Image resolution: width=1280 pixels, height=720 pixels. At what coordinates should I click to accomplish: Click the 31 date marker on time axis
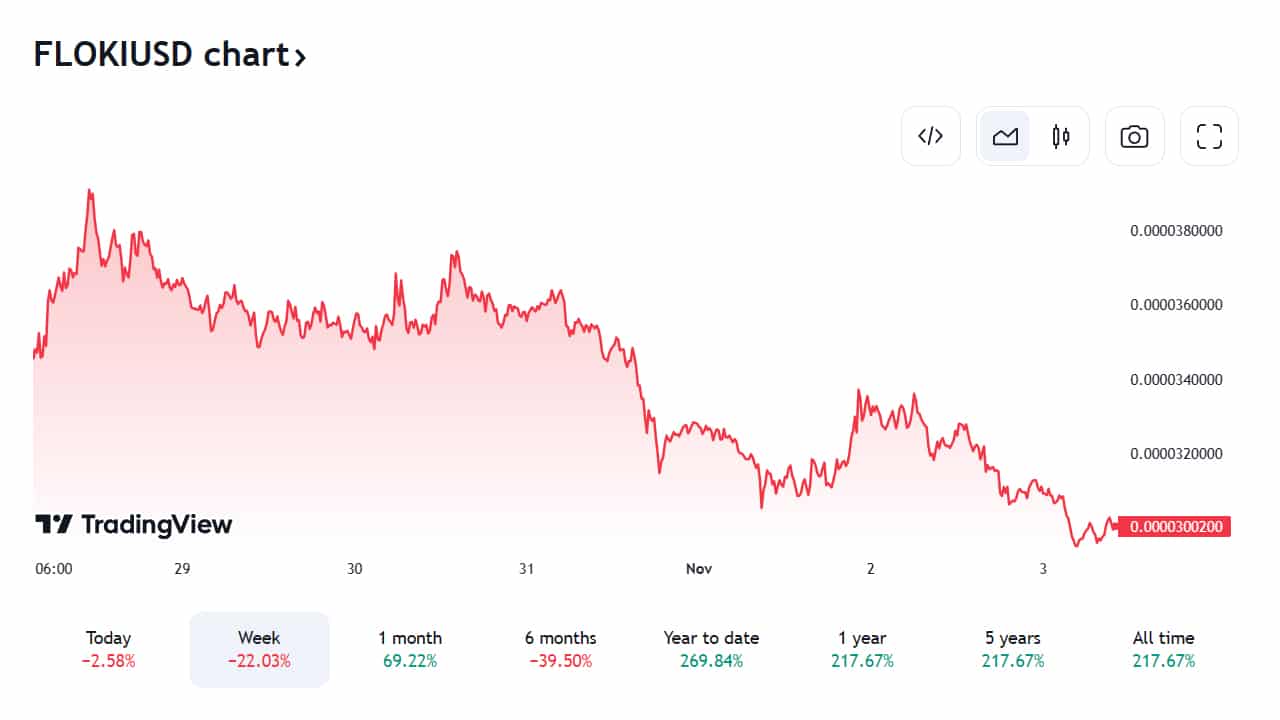(x=527, y=569)
